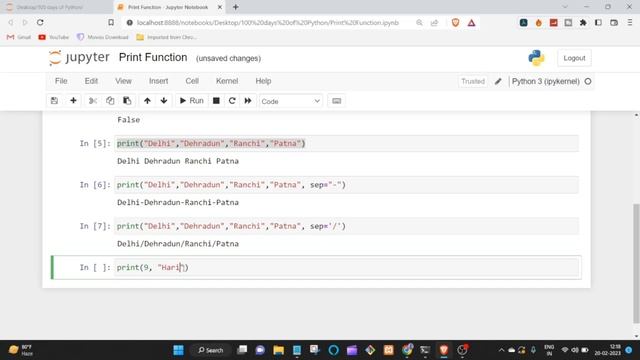Click the output Delhi-Dehradun-Ranchi-Patna

pos(178,202)
